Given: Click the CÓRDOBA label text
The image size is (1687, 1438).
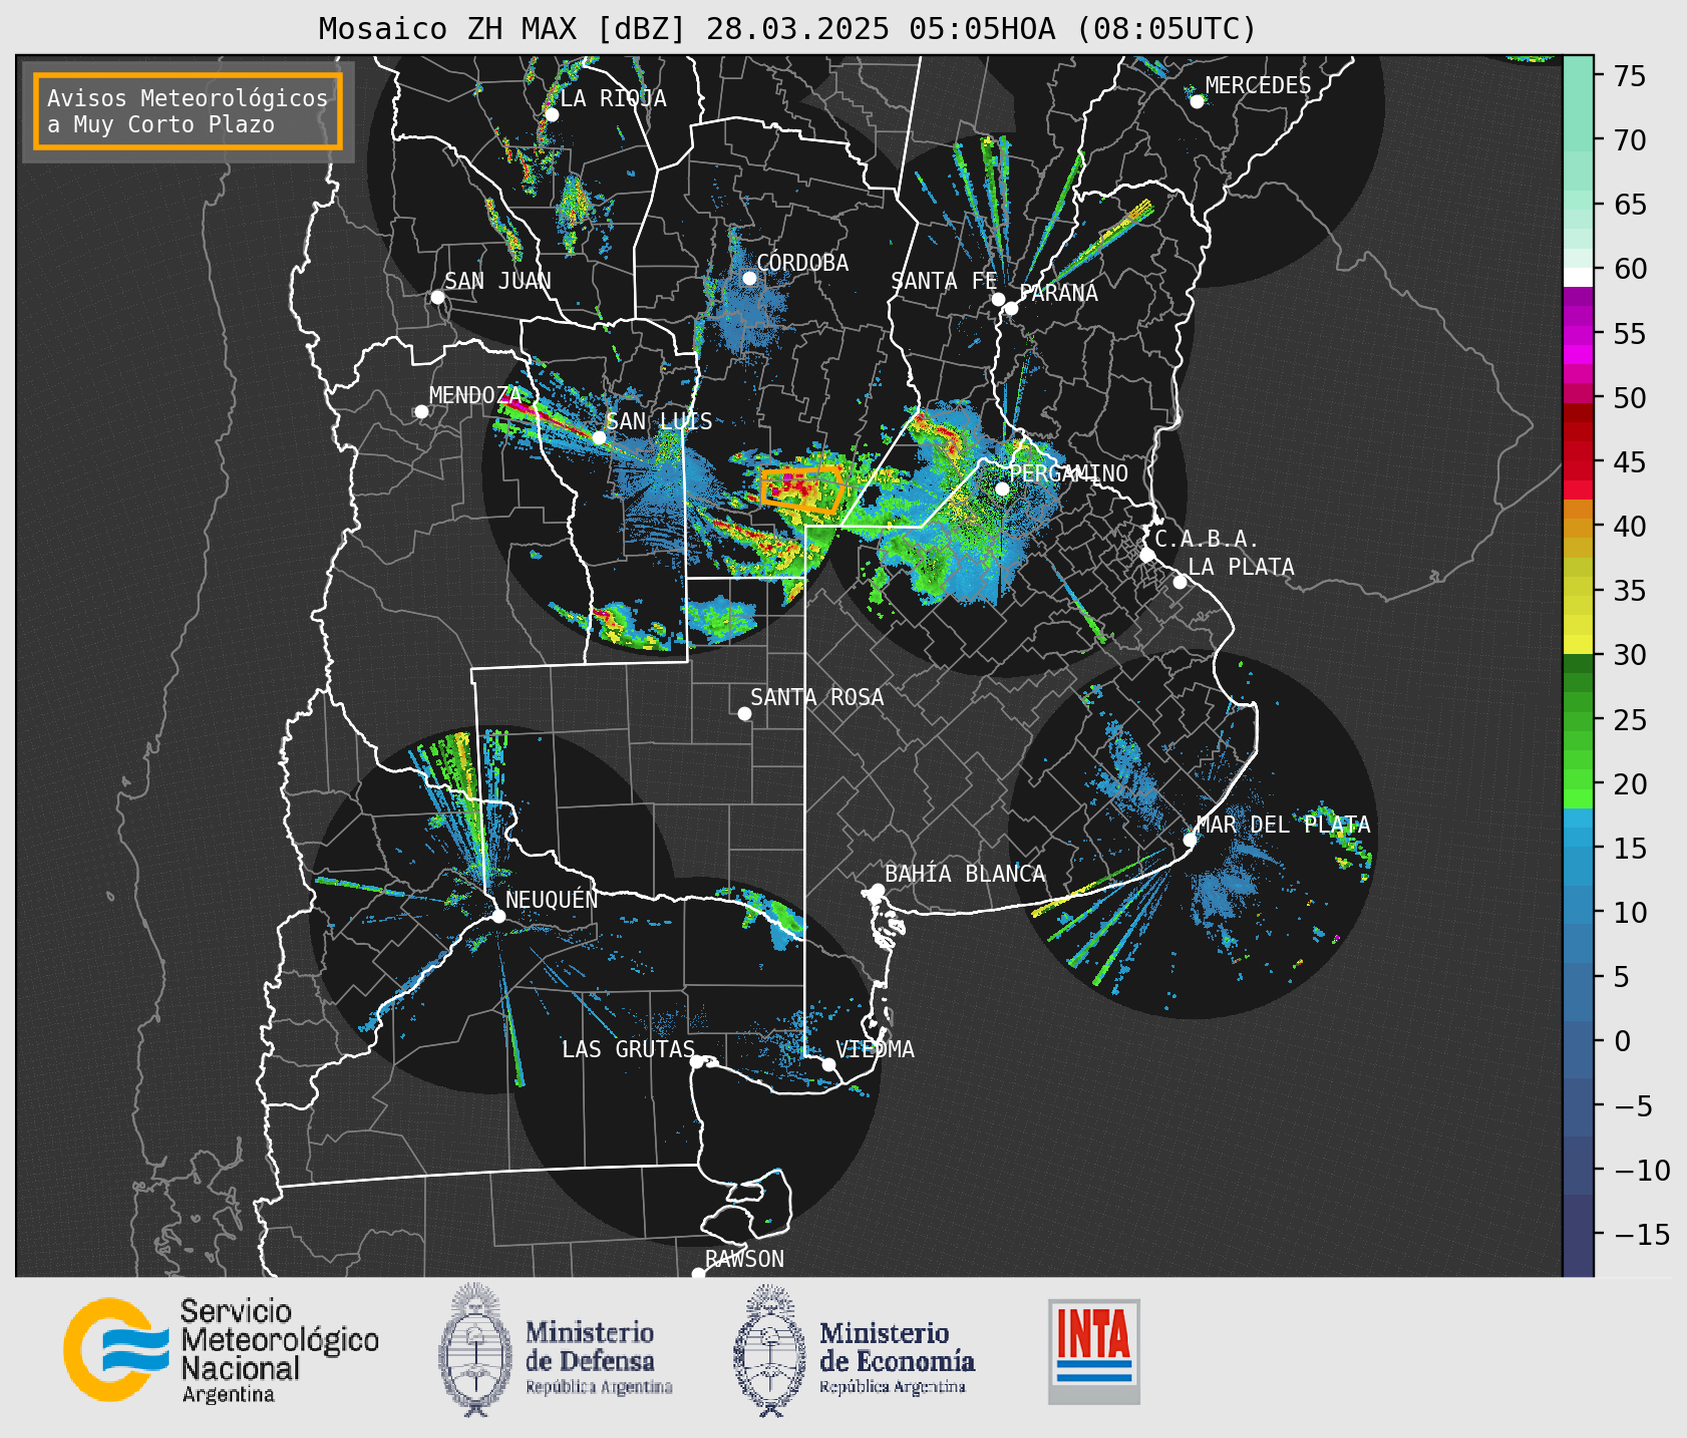Looking at the screenshot, I should click(802, 262).
